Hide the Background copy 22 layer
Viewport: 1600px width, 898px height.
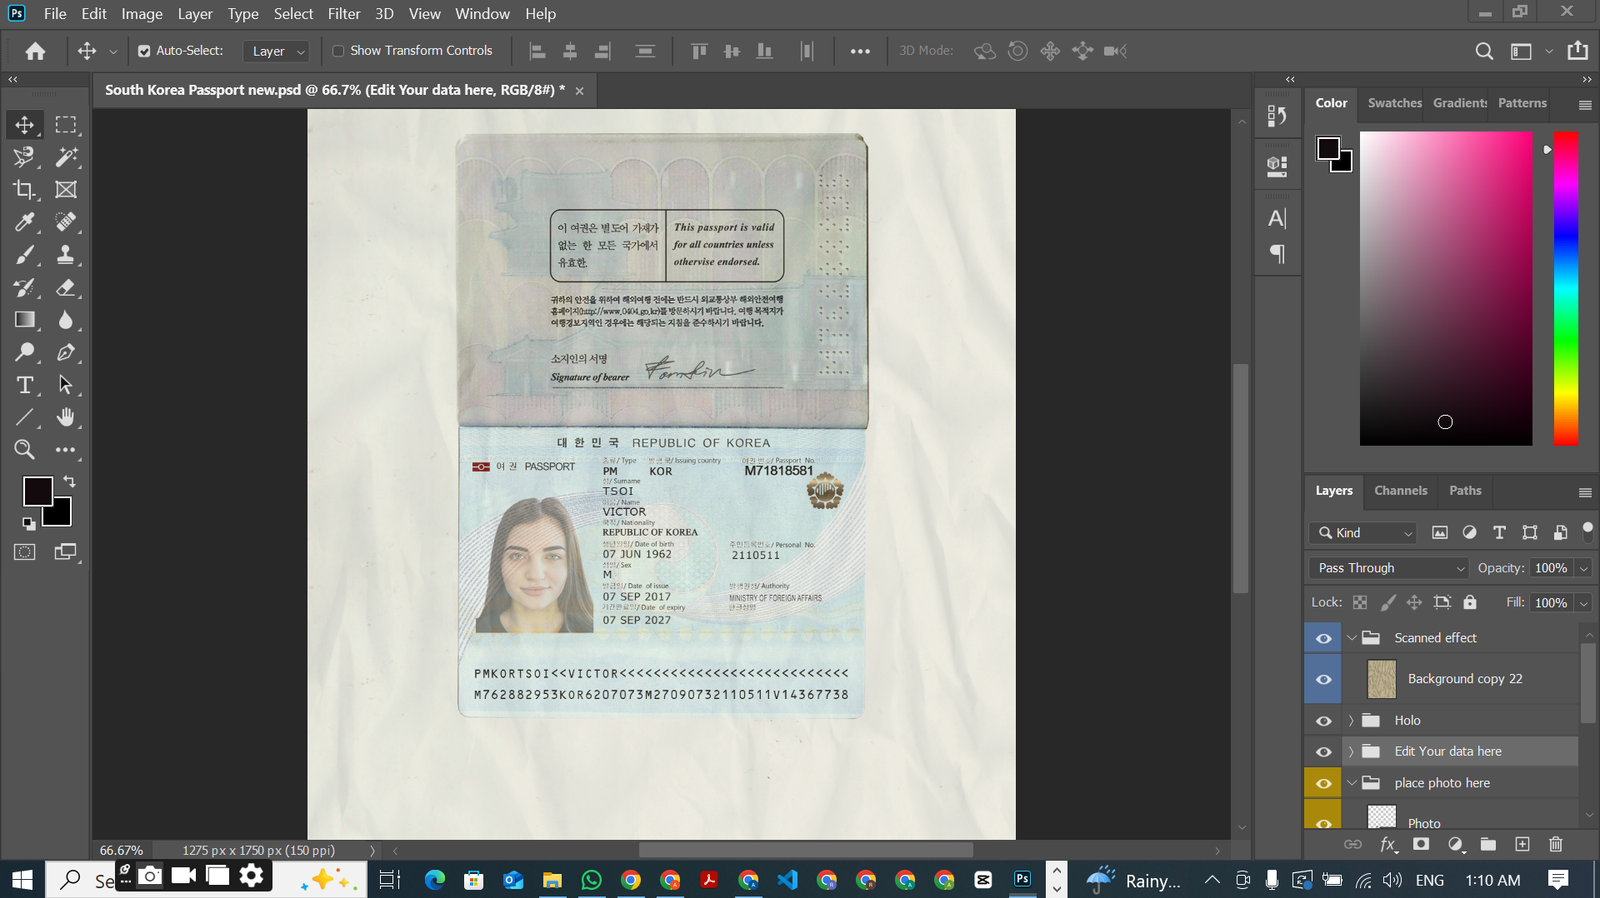[1323, 679]
